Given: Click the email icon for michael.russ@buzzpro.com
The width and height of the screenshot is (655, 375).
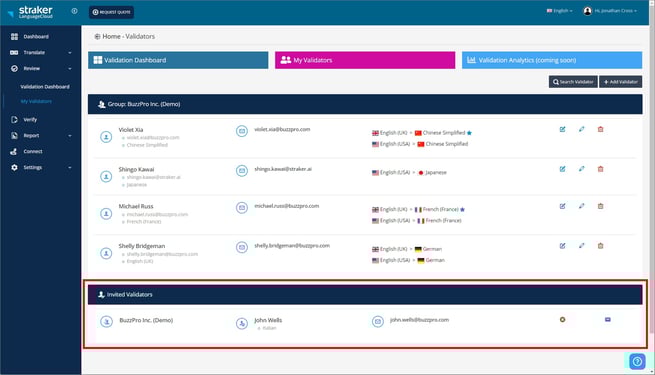Looking at the screenshot, I should (x=242, y=208).
